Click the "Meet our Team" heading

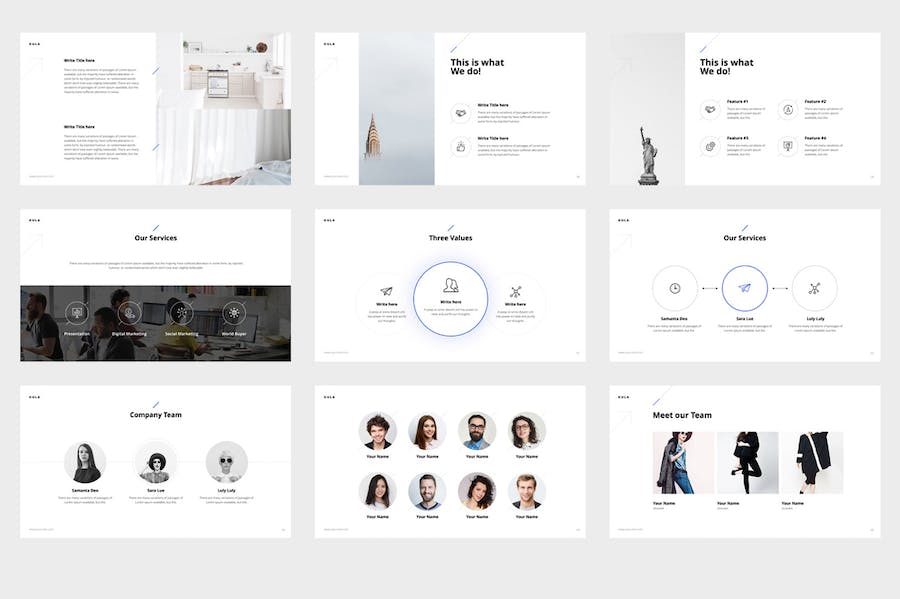682,415
